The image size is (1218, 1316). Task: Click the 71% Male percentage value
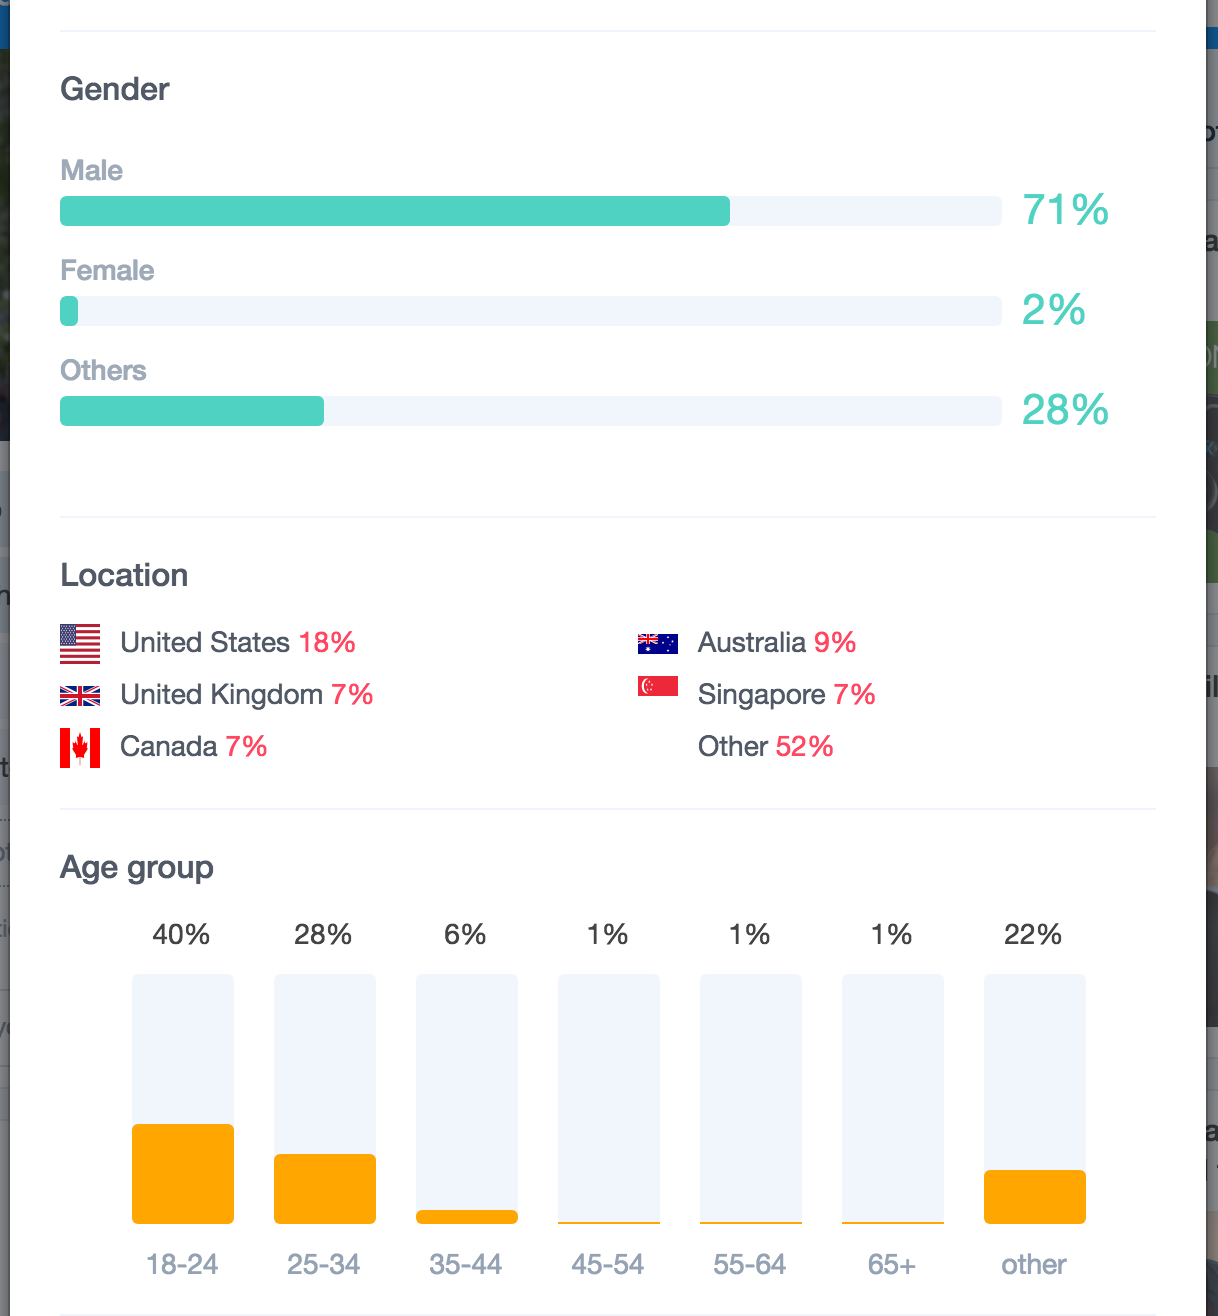pos(1065,210)
